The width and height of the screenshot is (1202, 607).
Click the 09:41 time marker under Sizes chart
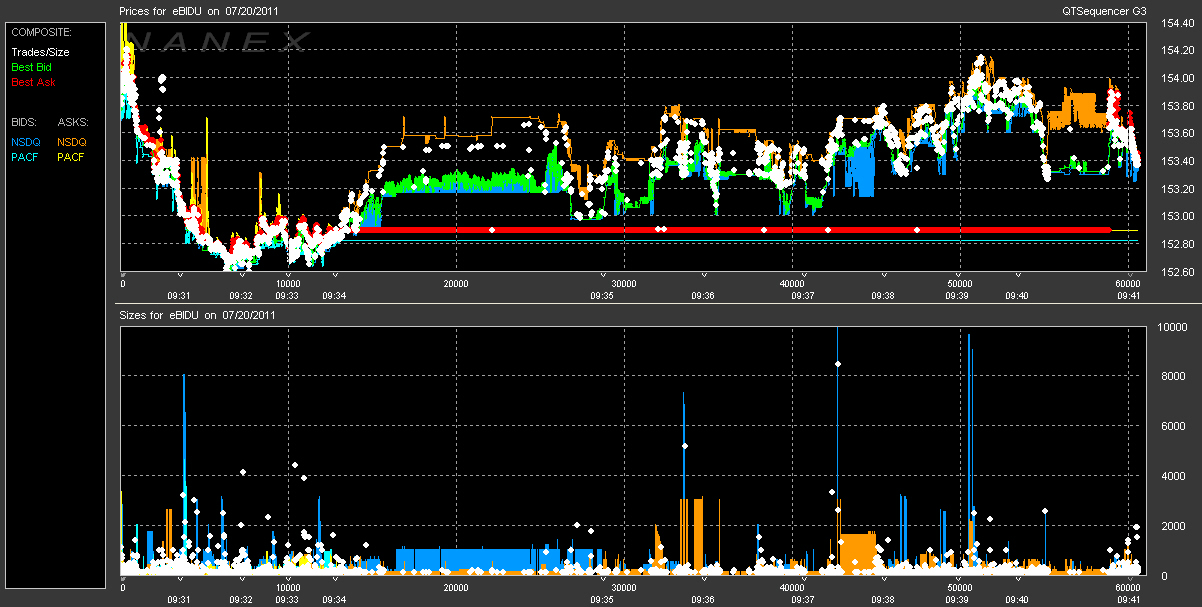tap(1129, 600)
